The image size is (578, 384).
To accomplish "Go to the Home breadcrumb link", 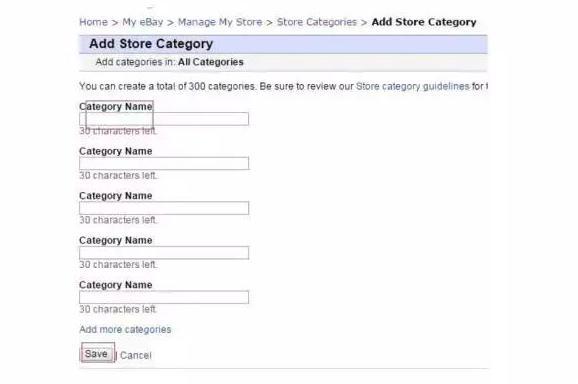I will pos(93,22).
